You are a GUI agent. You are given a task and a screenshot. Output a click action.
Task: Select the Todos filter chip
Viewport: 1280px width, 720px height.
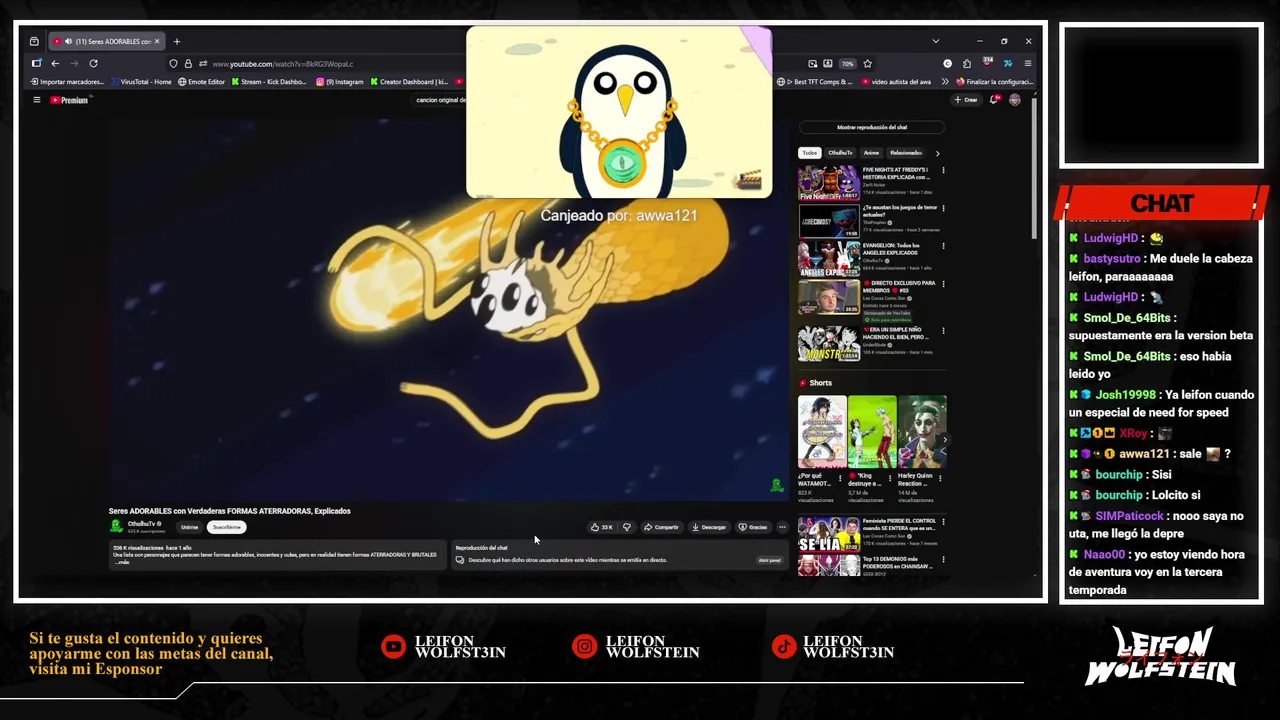click(x=809, y=153)
